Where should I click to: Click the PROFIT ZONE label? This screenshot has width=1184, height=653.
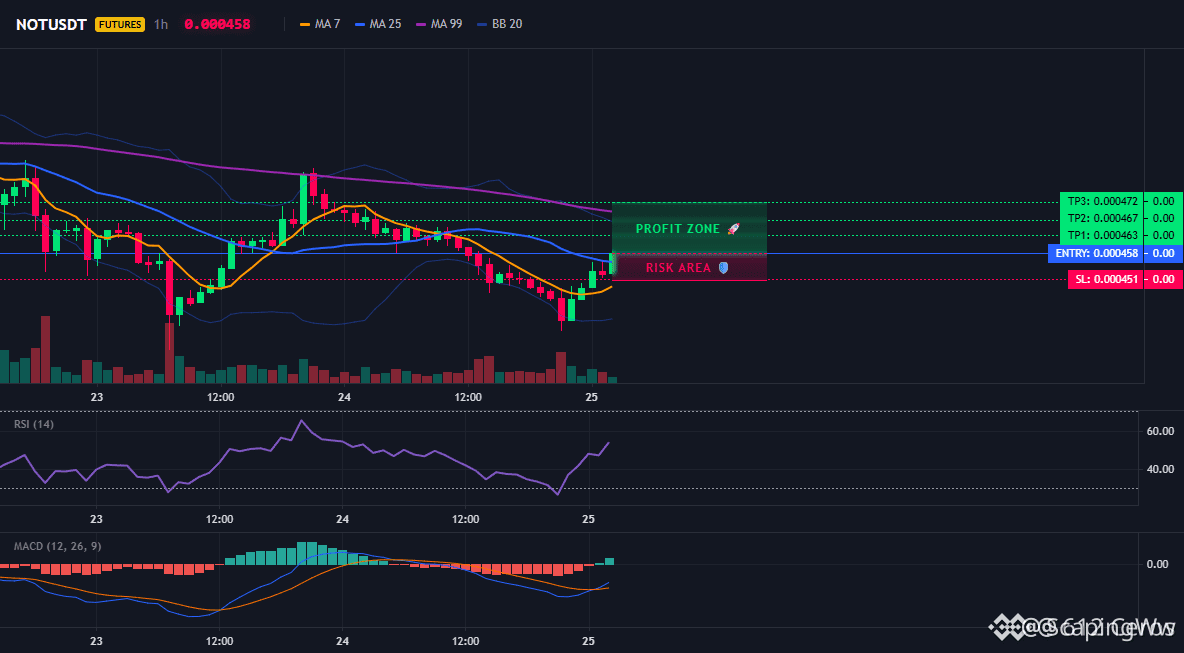coord(678,229)
